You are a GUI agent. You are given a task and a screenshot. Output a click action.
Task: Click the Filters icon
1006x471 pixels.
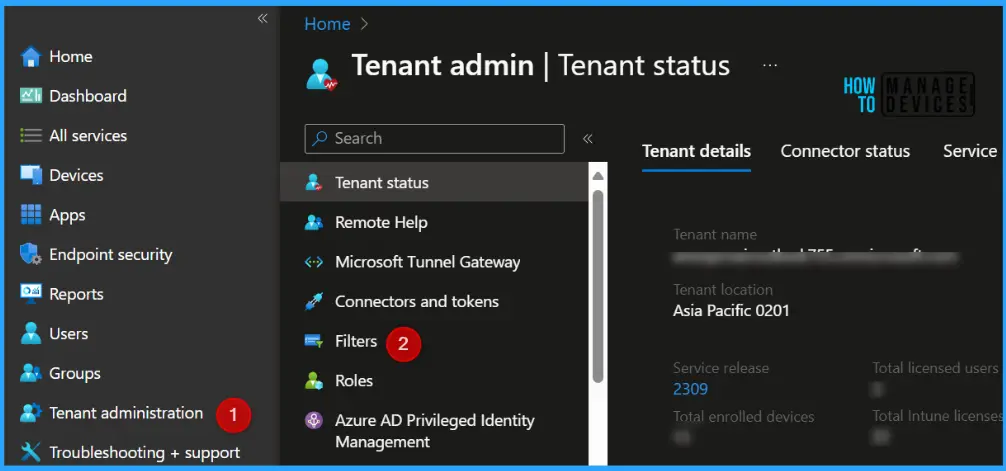click(x=314, y=341)
